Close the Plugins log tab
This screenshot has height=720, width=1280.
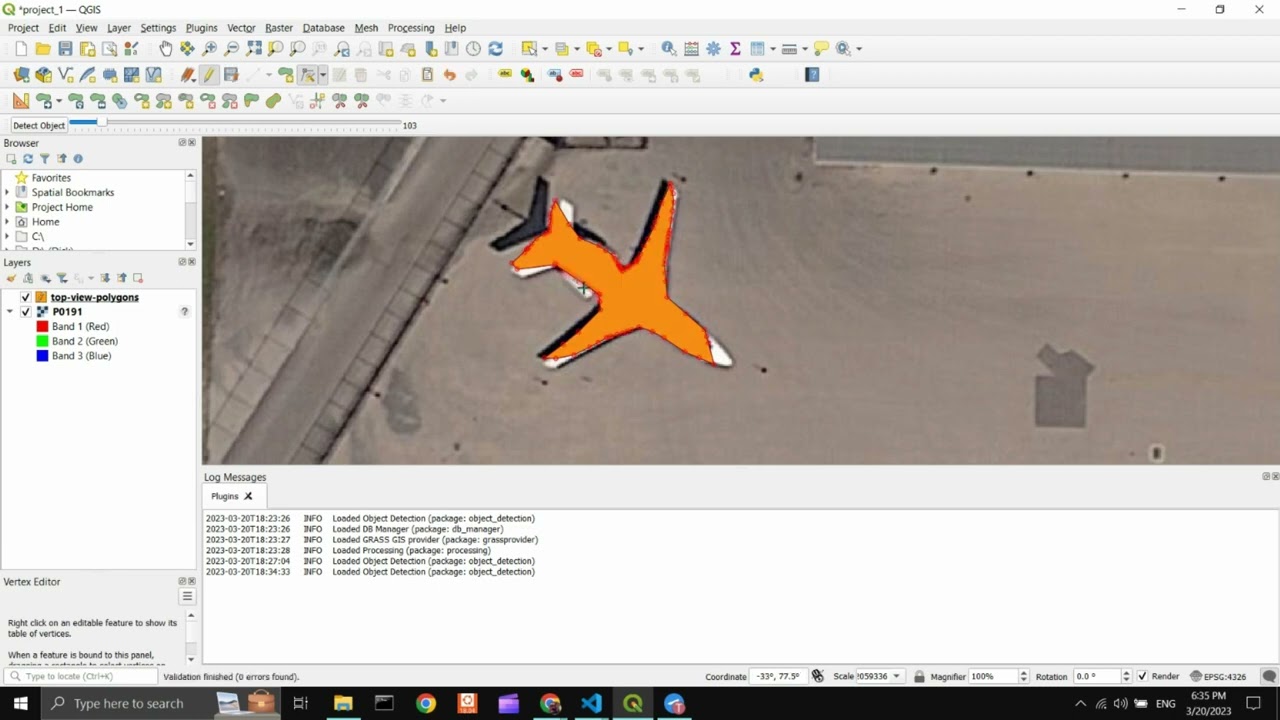[x=248, y=496]
